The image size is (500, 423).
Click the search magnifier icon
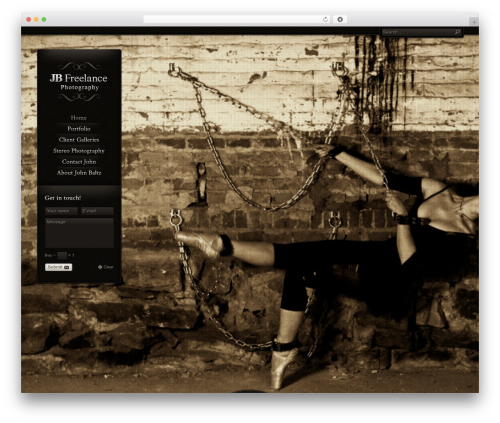457,32
